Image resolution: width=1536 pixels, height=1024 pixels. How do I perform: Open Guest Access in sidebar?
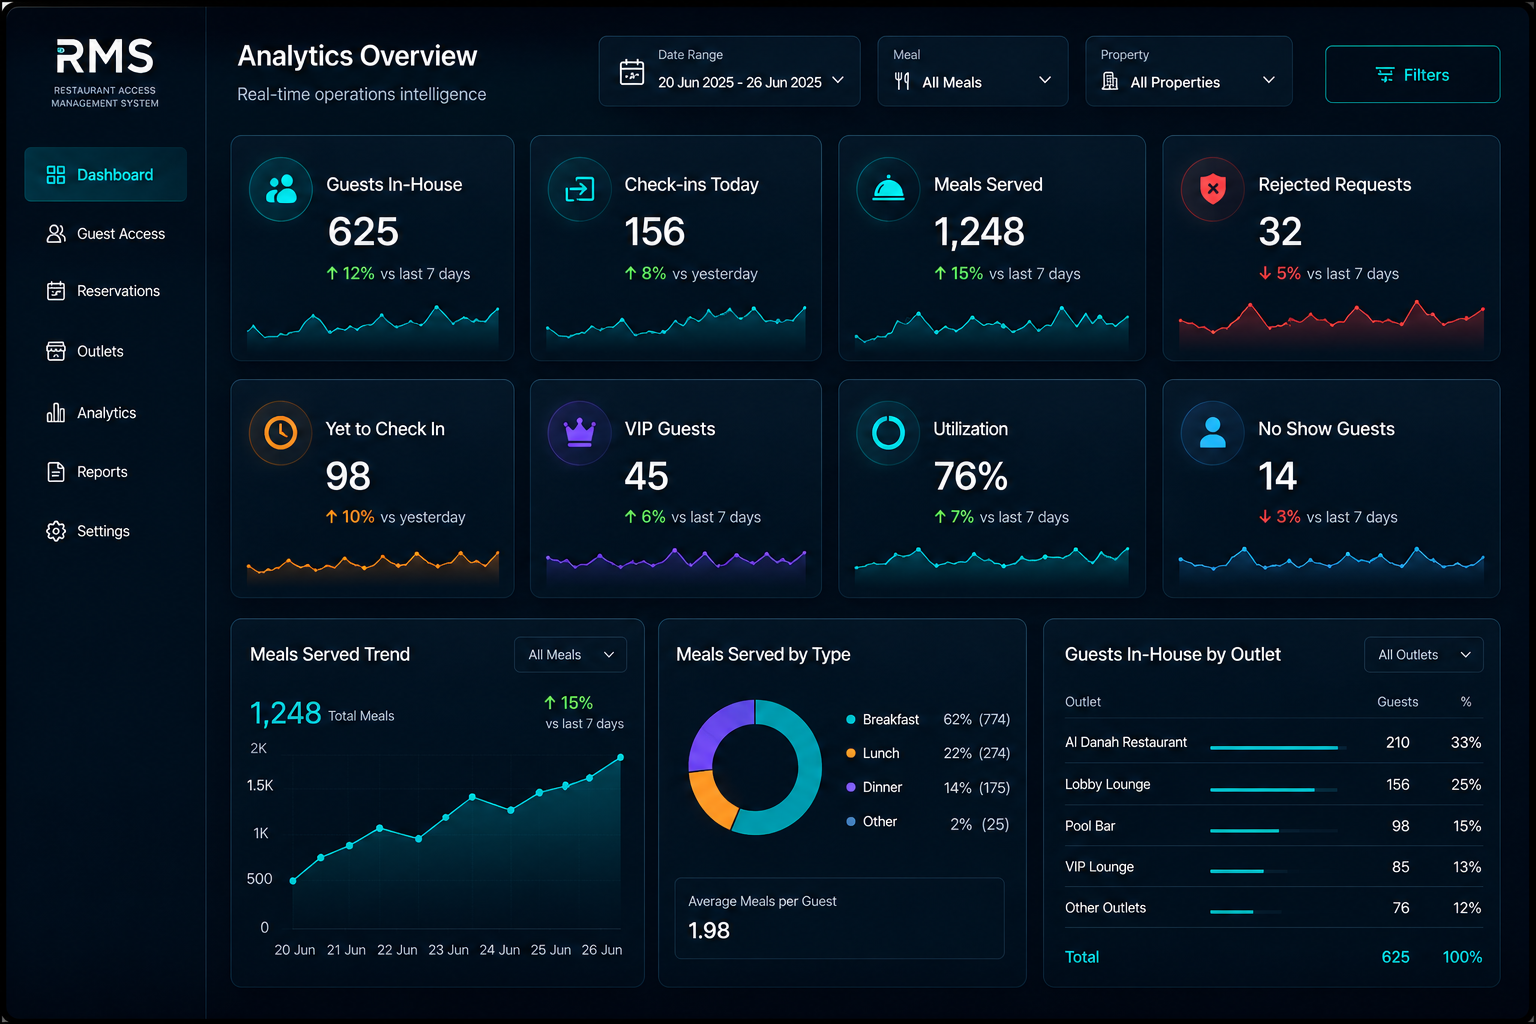coord(106,234)
